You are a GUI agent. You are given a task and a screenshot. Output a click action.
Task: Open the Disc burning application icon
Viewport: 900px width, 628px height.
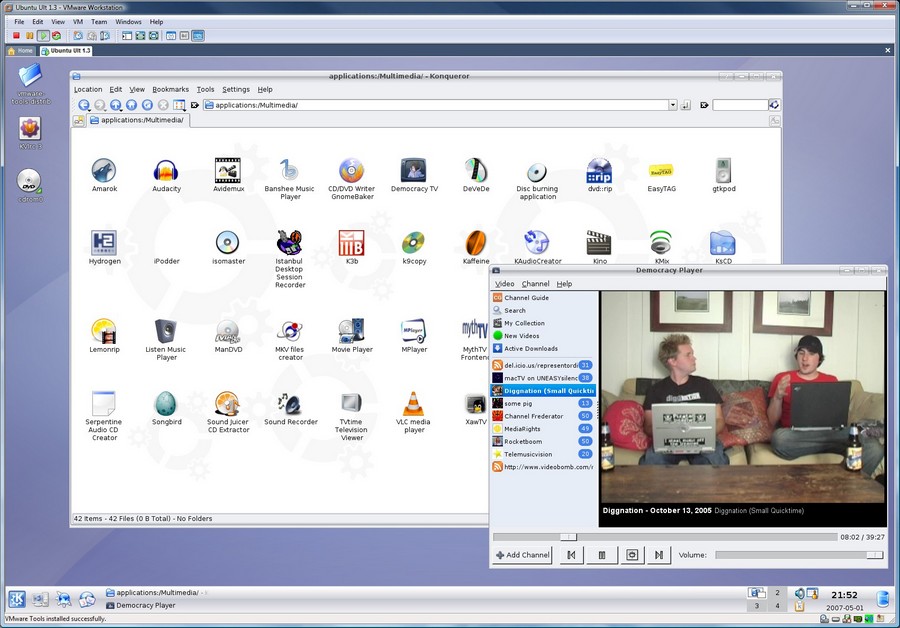[537, 172]
